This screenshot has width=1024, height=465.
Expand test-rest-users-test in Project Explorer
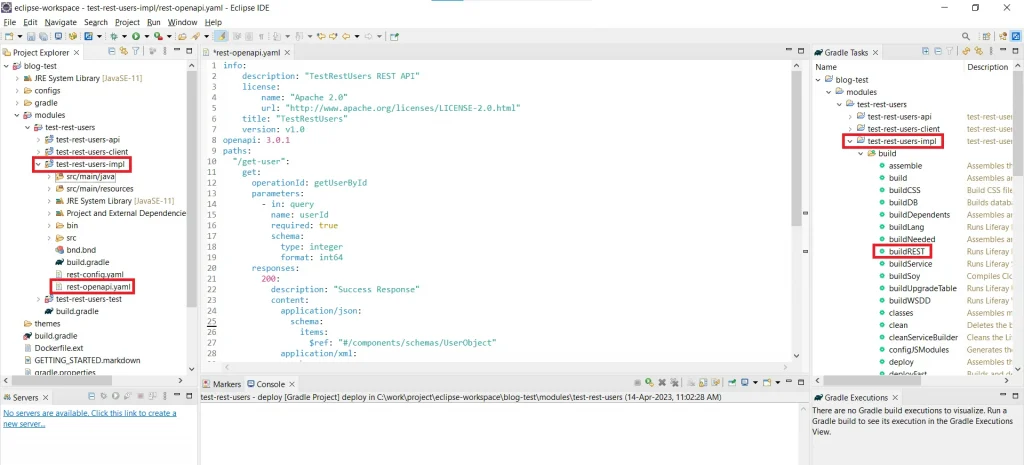click(39, 299)
